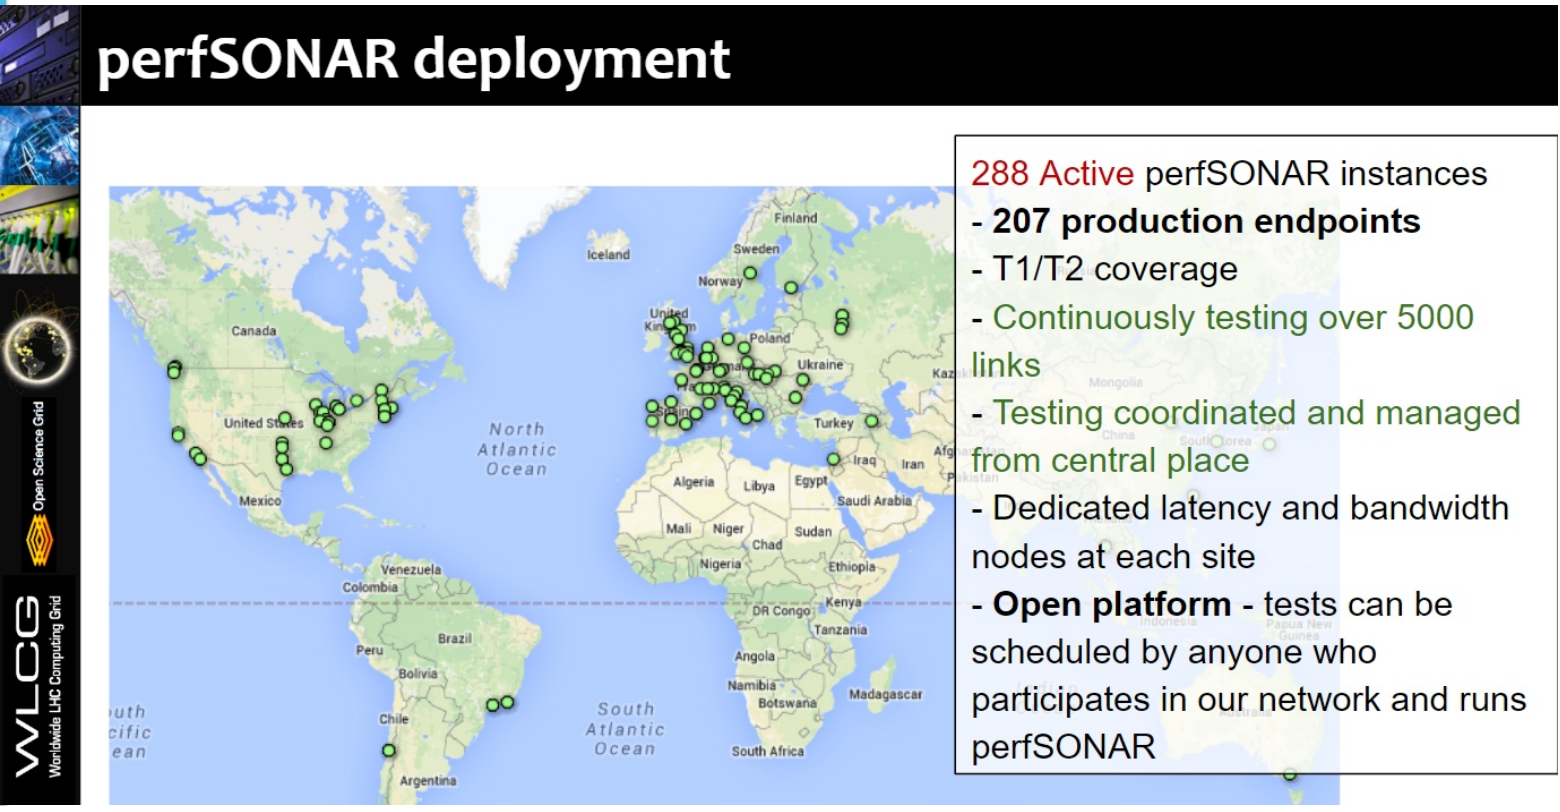1560x812 pixels.
Task: Click the South Atlantic Ocean label
Action: coord(625,729)
